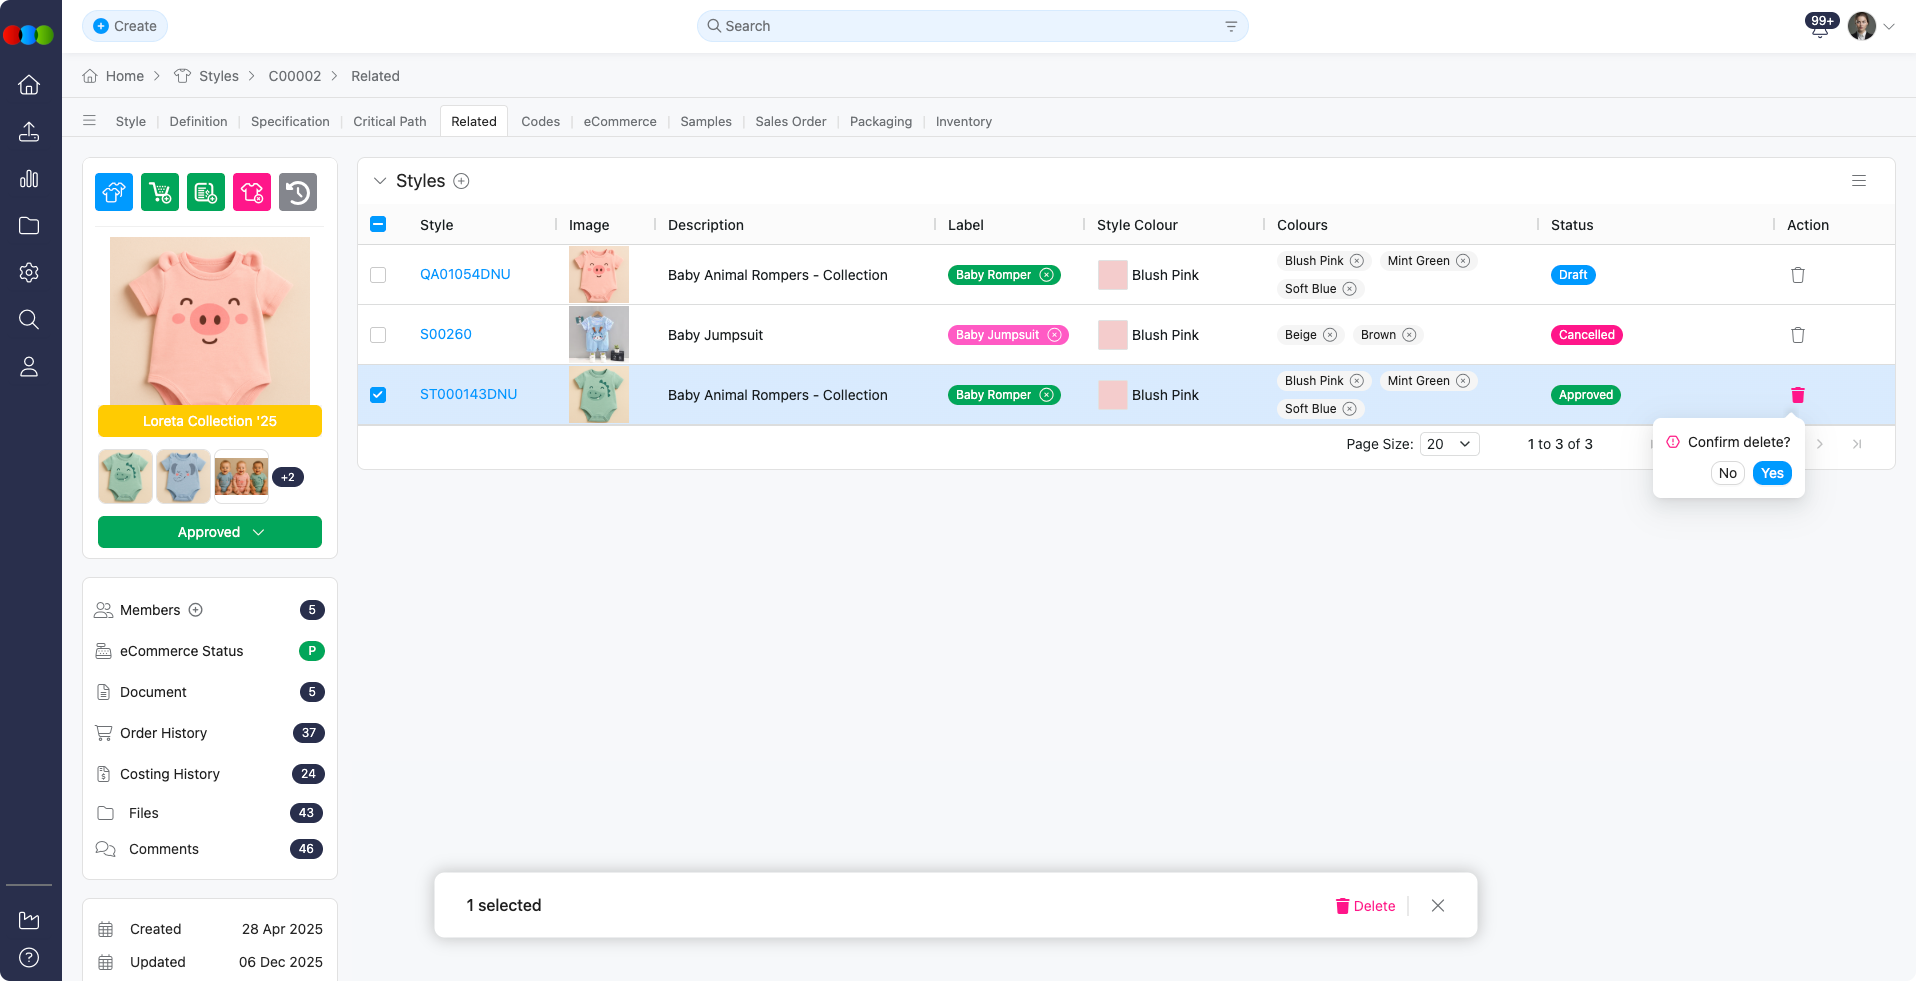Open the Page Size dropdown
This screenshot has height=981, width=1916.
[x=1449, y=444]
